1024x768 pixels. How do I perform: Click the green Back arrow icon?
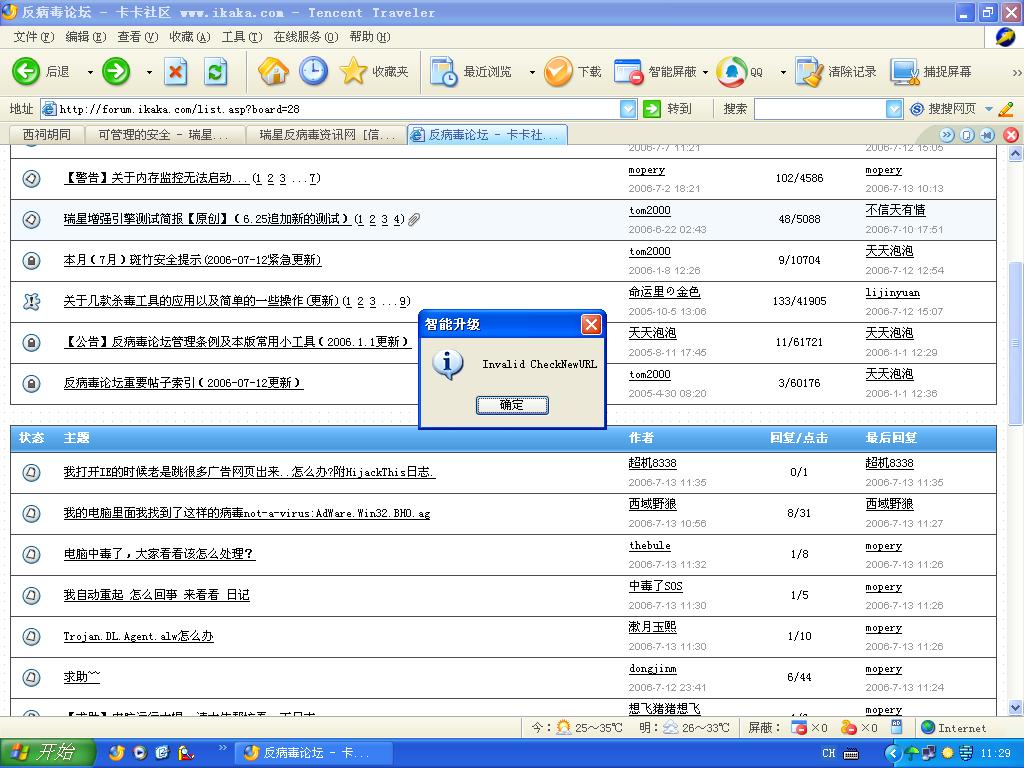26,71
